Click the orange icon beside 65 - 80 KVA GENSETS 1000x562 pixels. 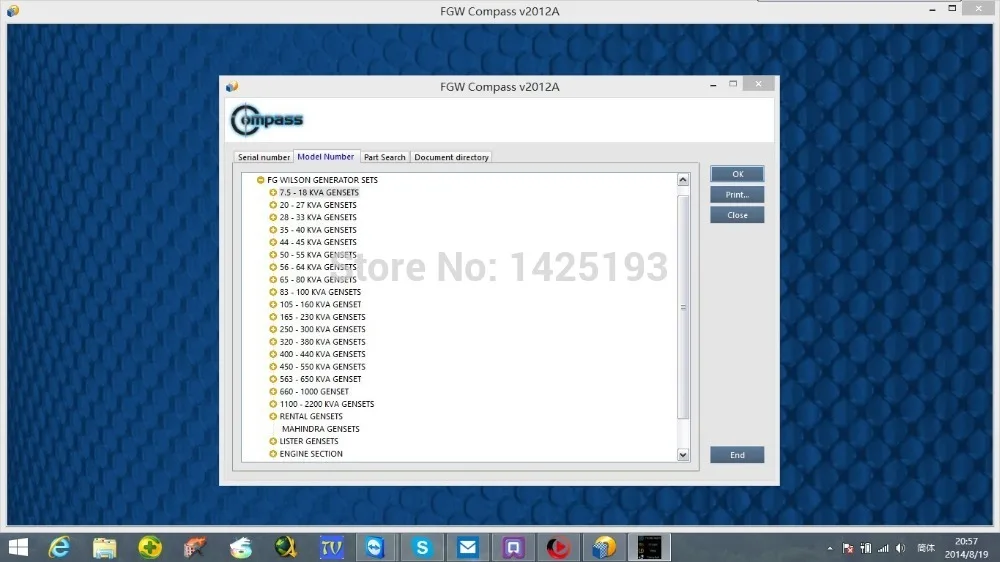(x=273, y=279)
